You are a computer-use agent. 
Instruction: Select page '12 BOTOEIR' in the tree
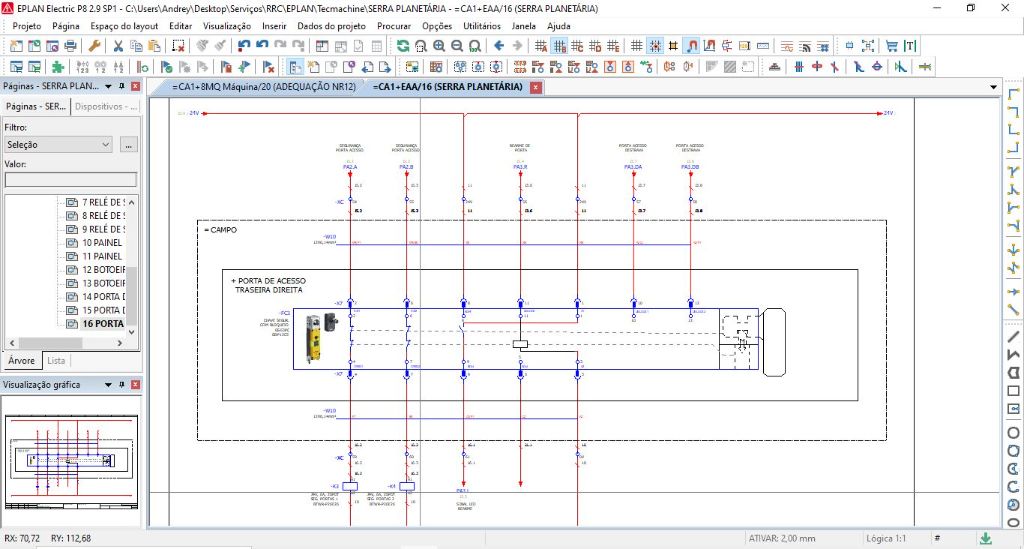point(102,270)
